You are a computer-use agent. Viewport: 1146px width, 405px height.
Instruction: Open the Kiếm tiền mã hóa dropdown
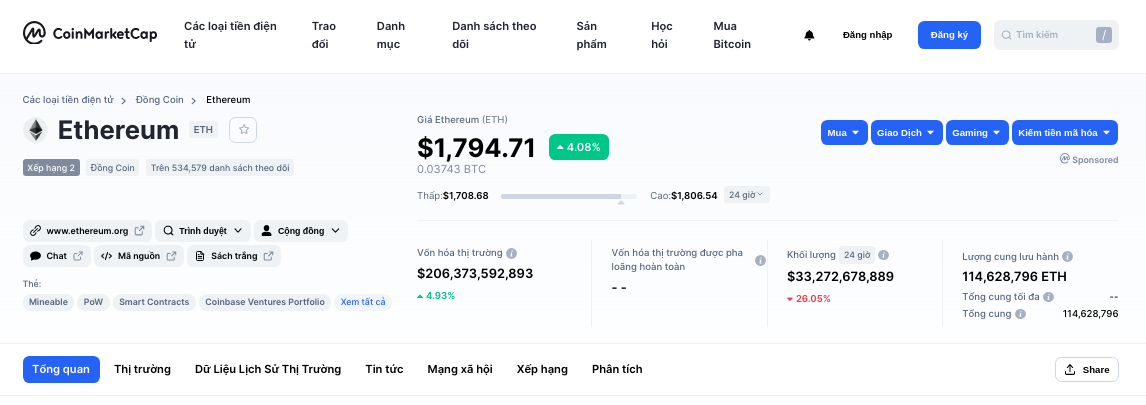click(1065, 133)
